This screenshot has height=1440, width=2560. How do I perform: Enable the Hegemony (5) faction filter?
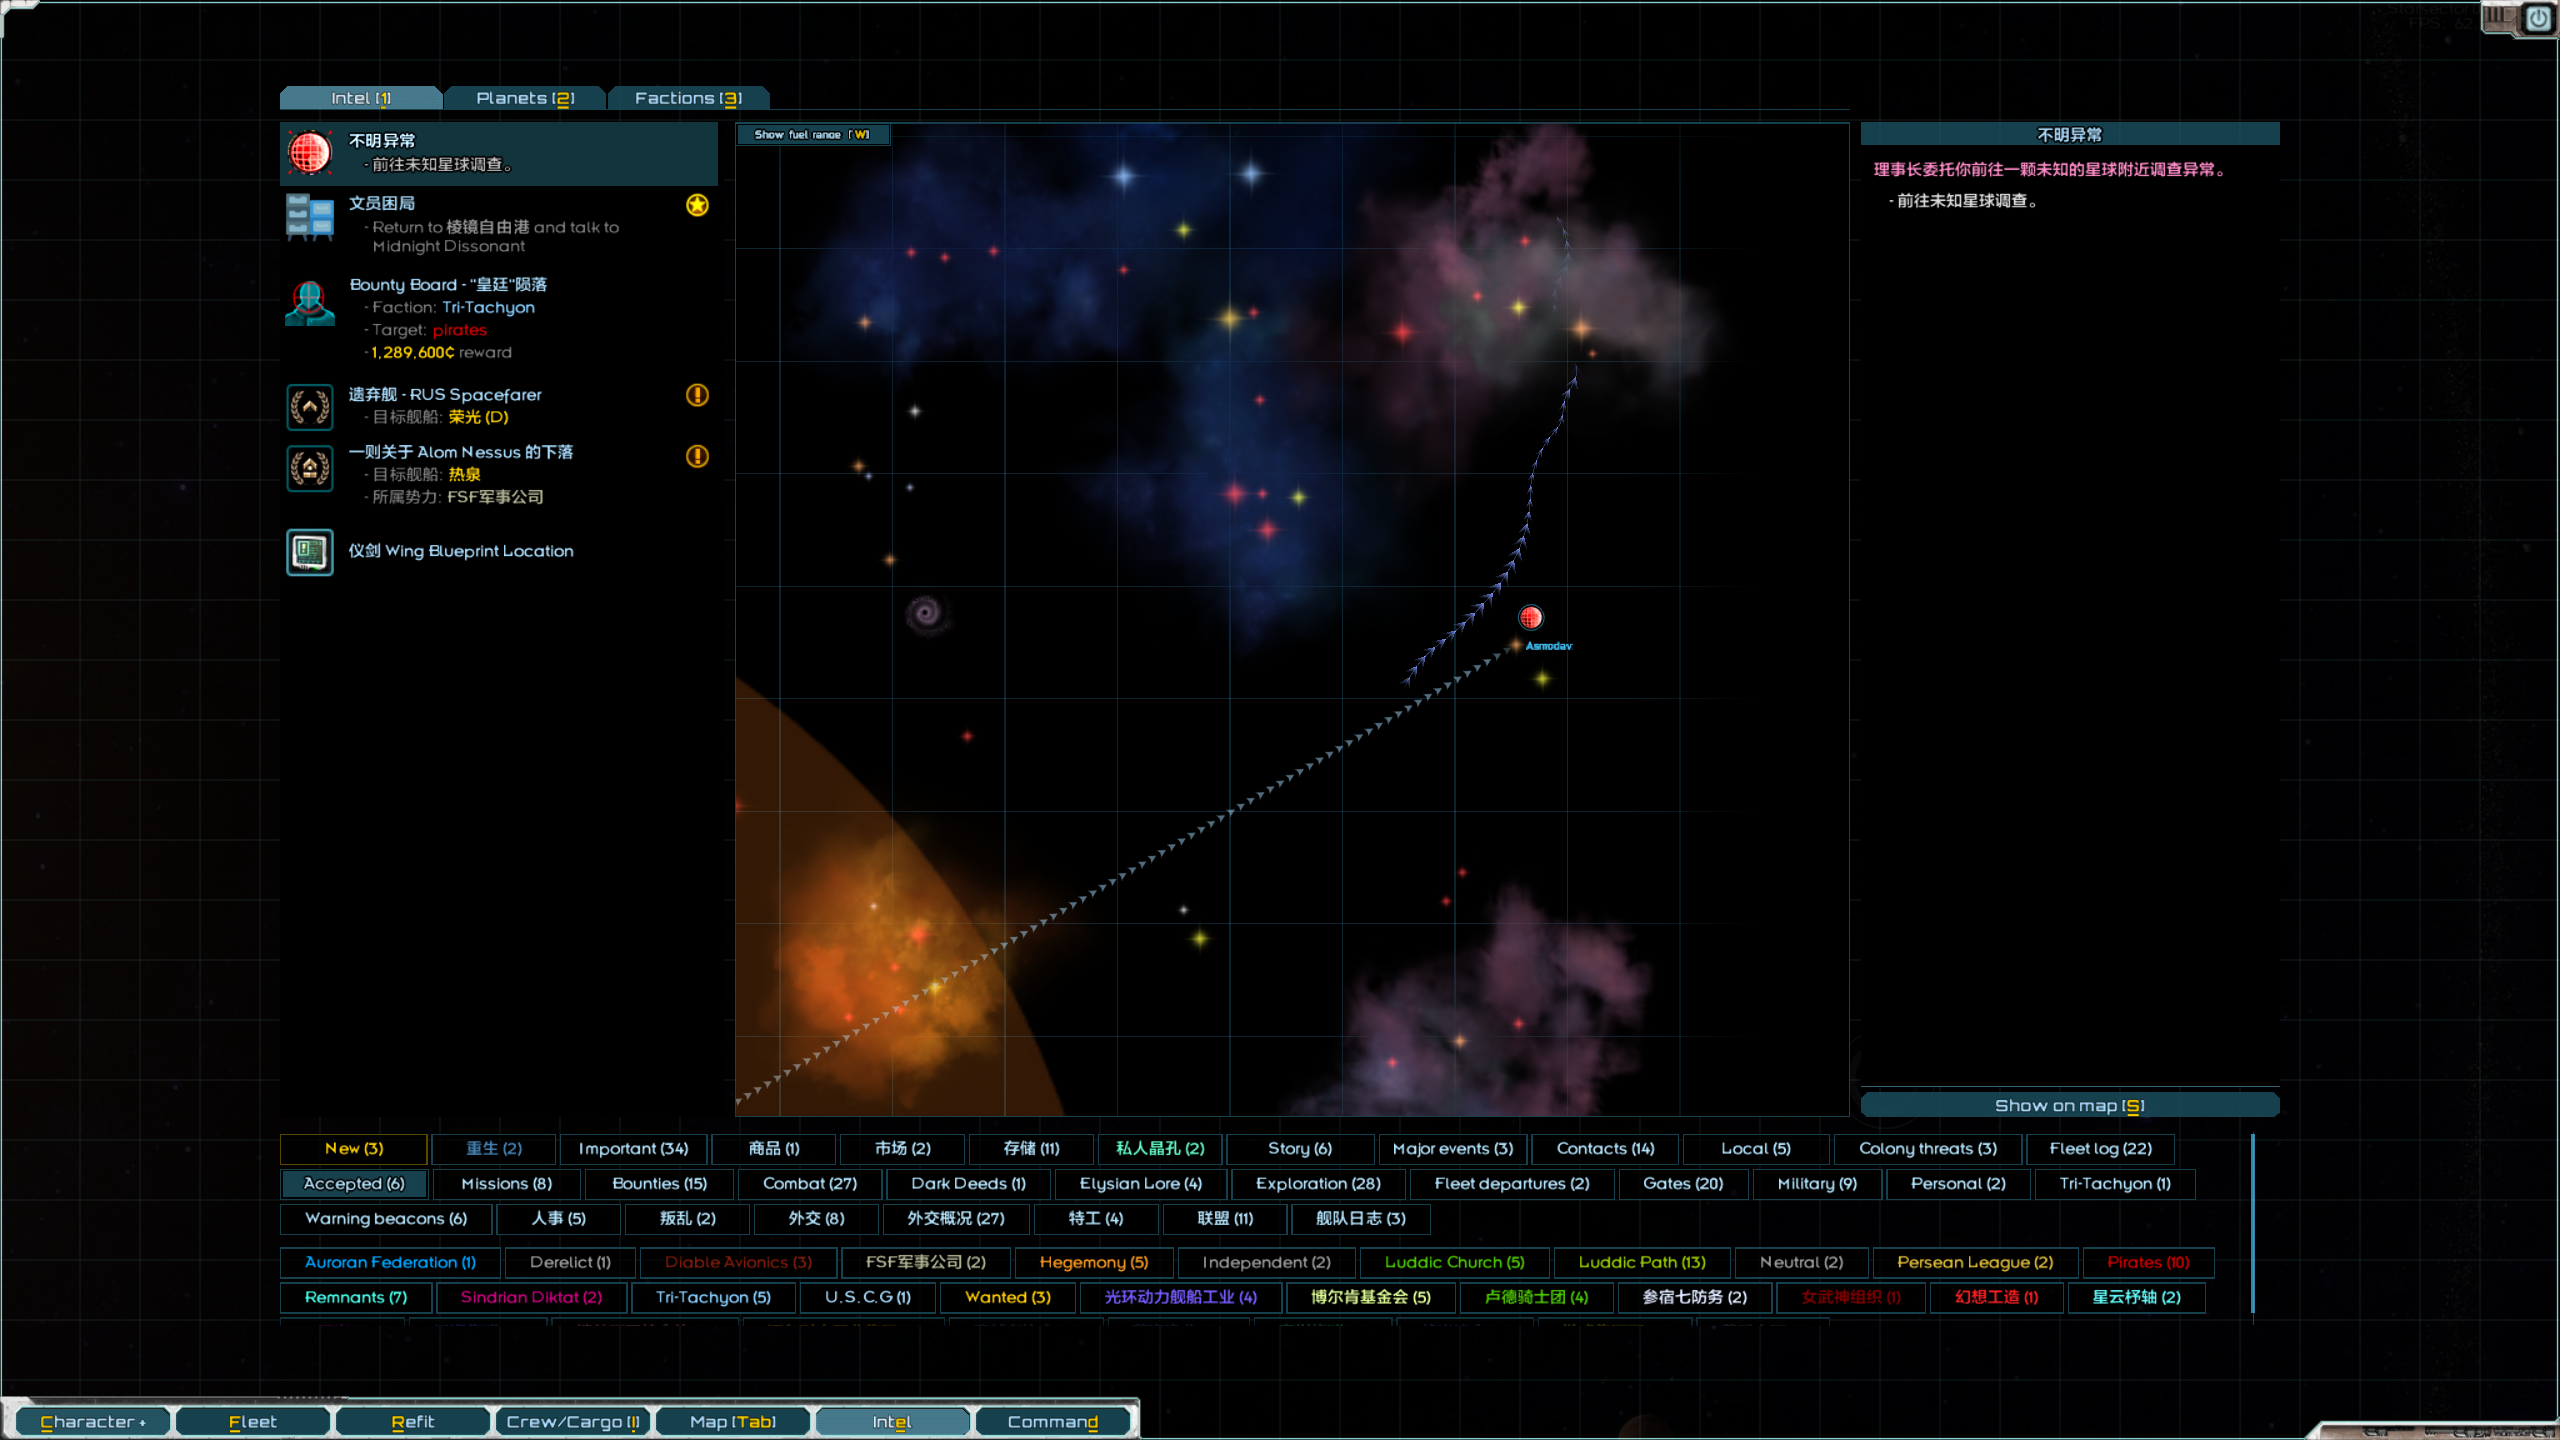(1094, 1262)
